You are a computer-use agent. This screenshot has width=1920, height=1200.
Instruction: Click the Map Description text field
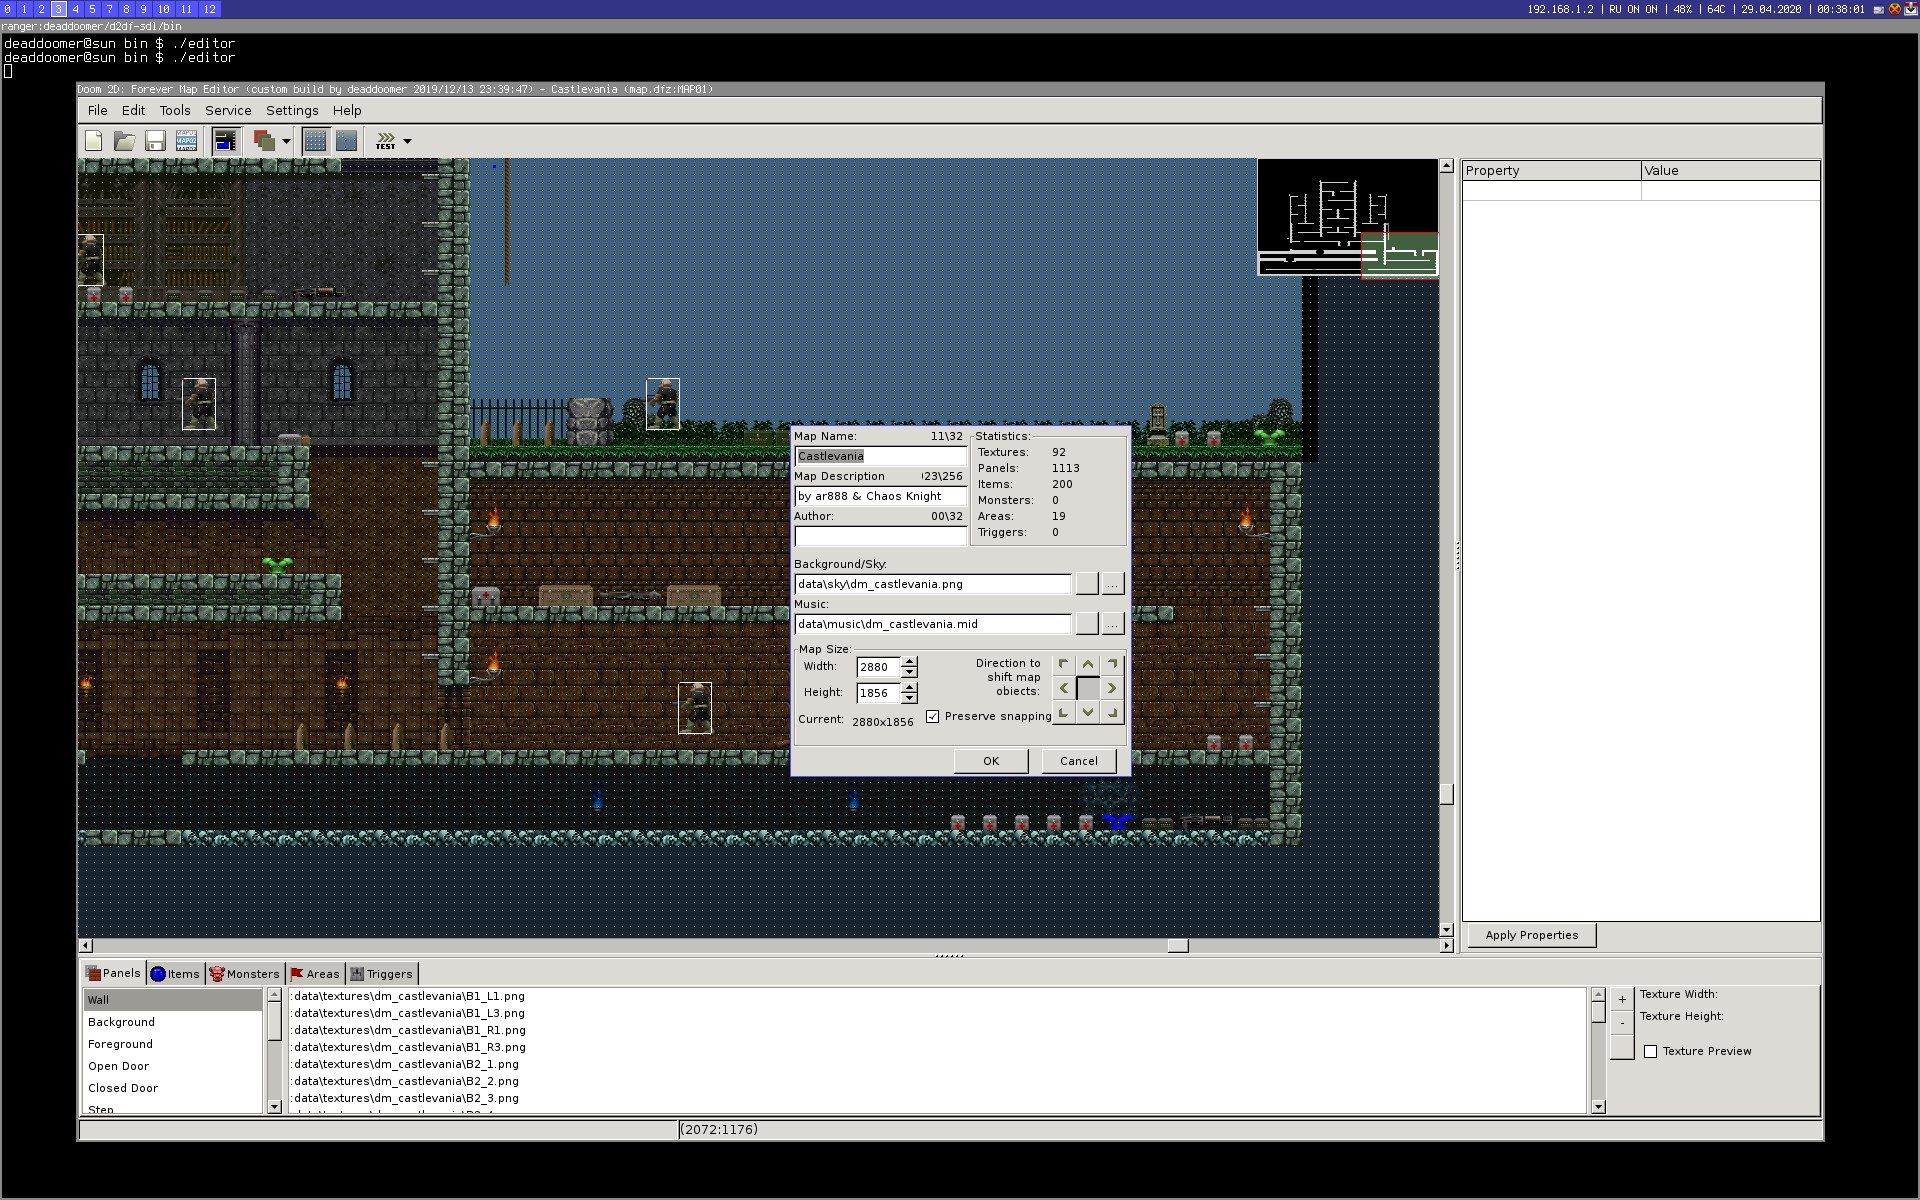[x=880, y=496]
